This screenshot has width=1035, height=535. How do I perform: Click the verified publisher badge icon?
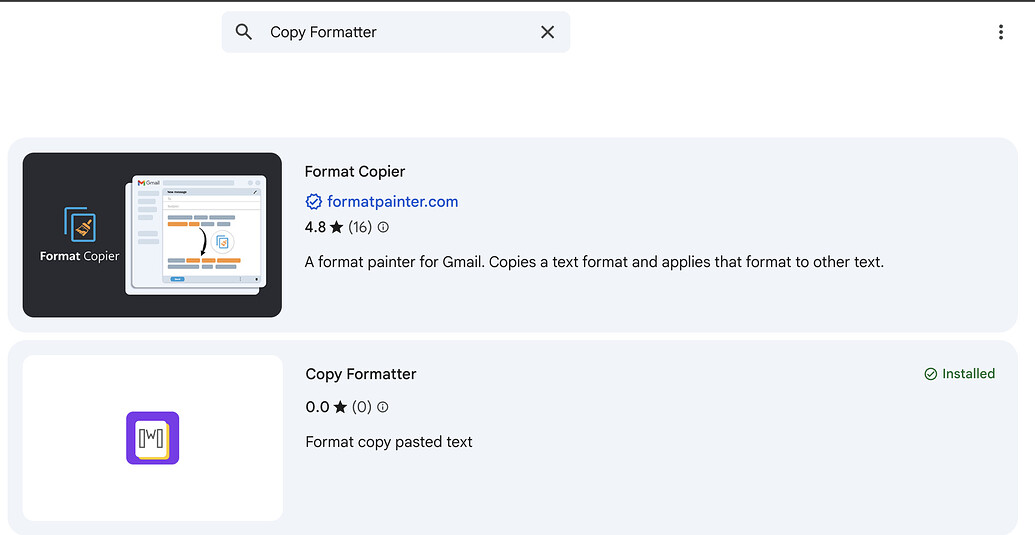[x=314, y=201]
